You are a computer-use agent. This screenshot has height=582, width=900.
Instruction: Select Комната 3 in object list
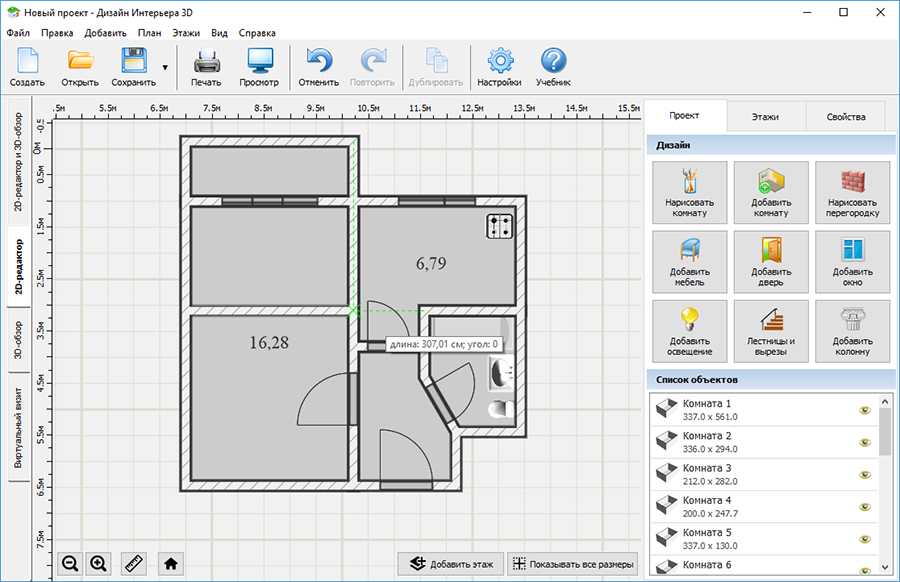tap(764, 474)
